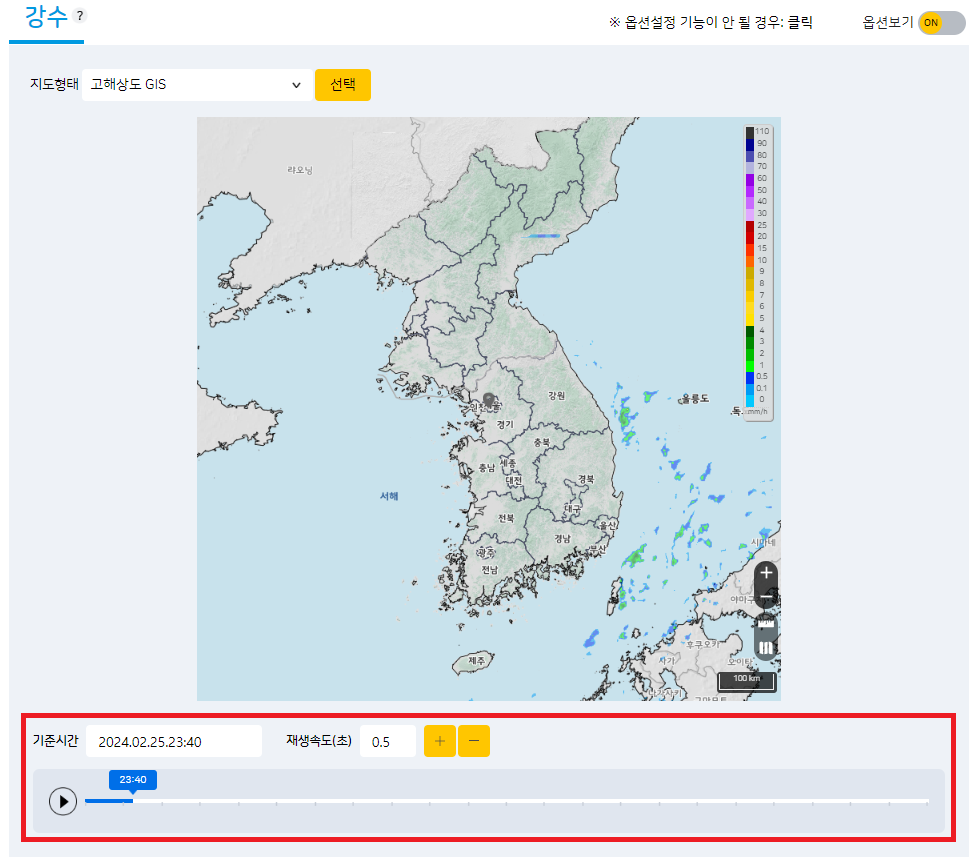Click the middle of the time slider track
Image resolution: width=979 pixels, height=859 pixels.
point(507,801)
